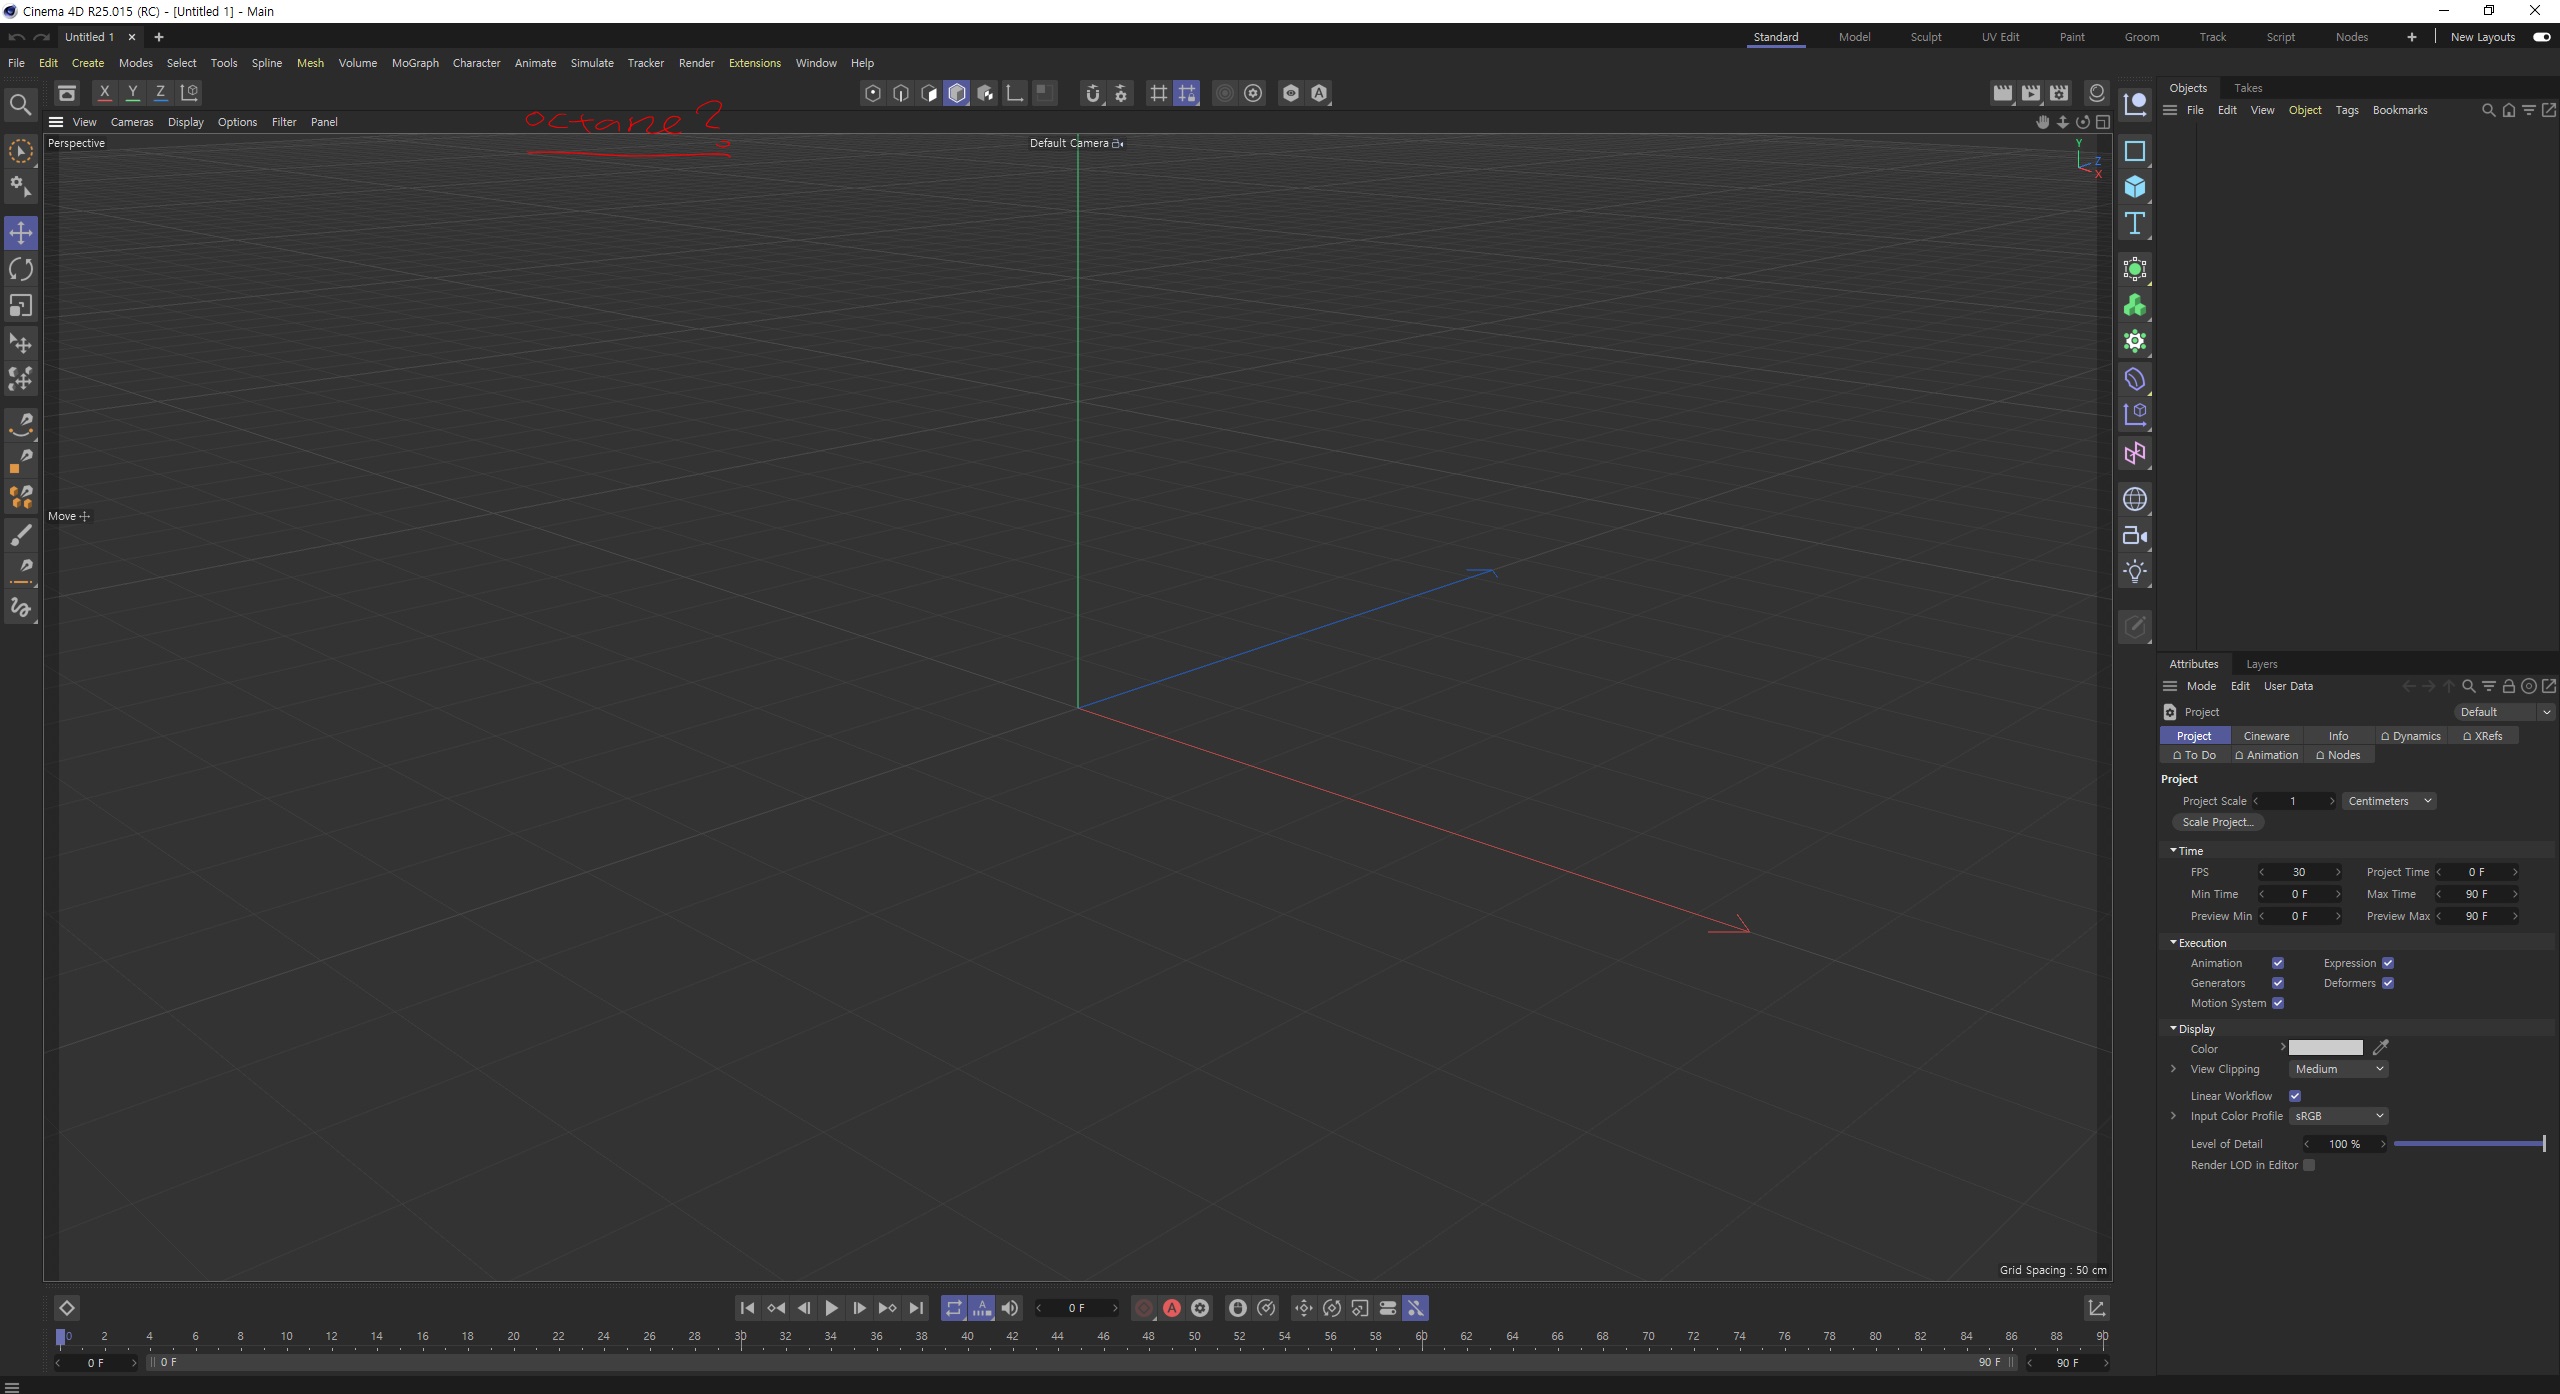The image size is (2560, 1394).
Task: Open the search magnifier at top-left
Action: click(x=20, y=104)
